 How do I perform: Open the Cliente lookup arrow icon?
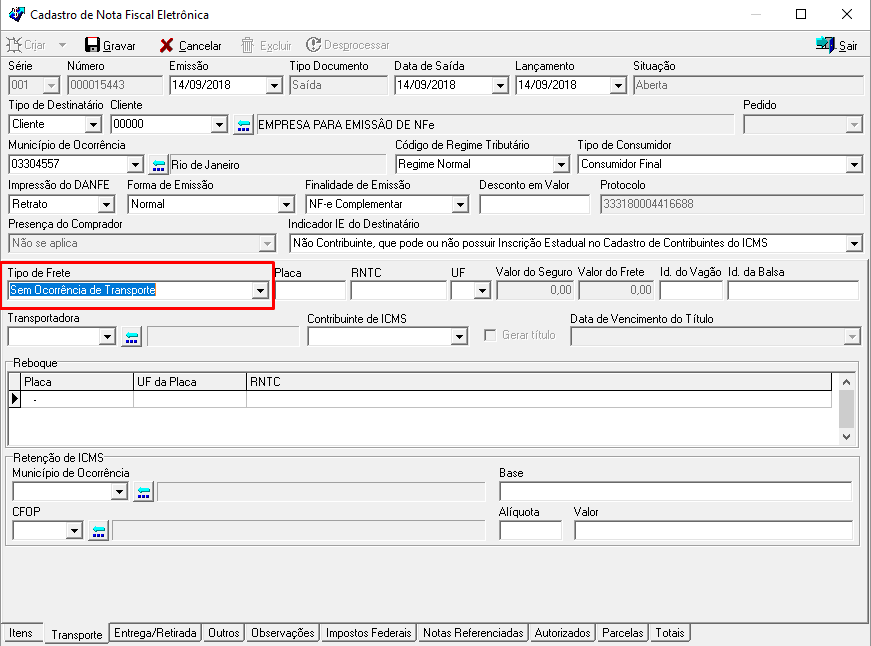coord(244,125)
